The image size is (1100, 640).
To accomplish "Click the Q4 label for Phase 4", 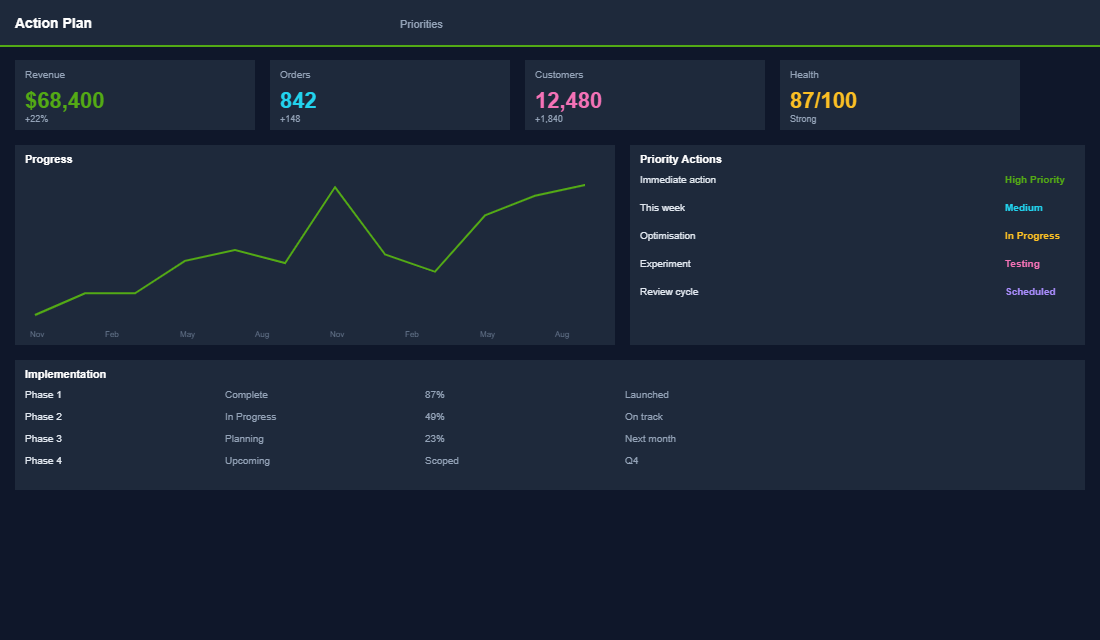I will pyautogui.click(x=632, y=460).
